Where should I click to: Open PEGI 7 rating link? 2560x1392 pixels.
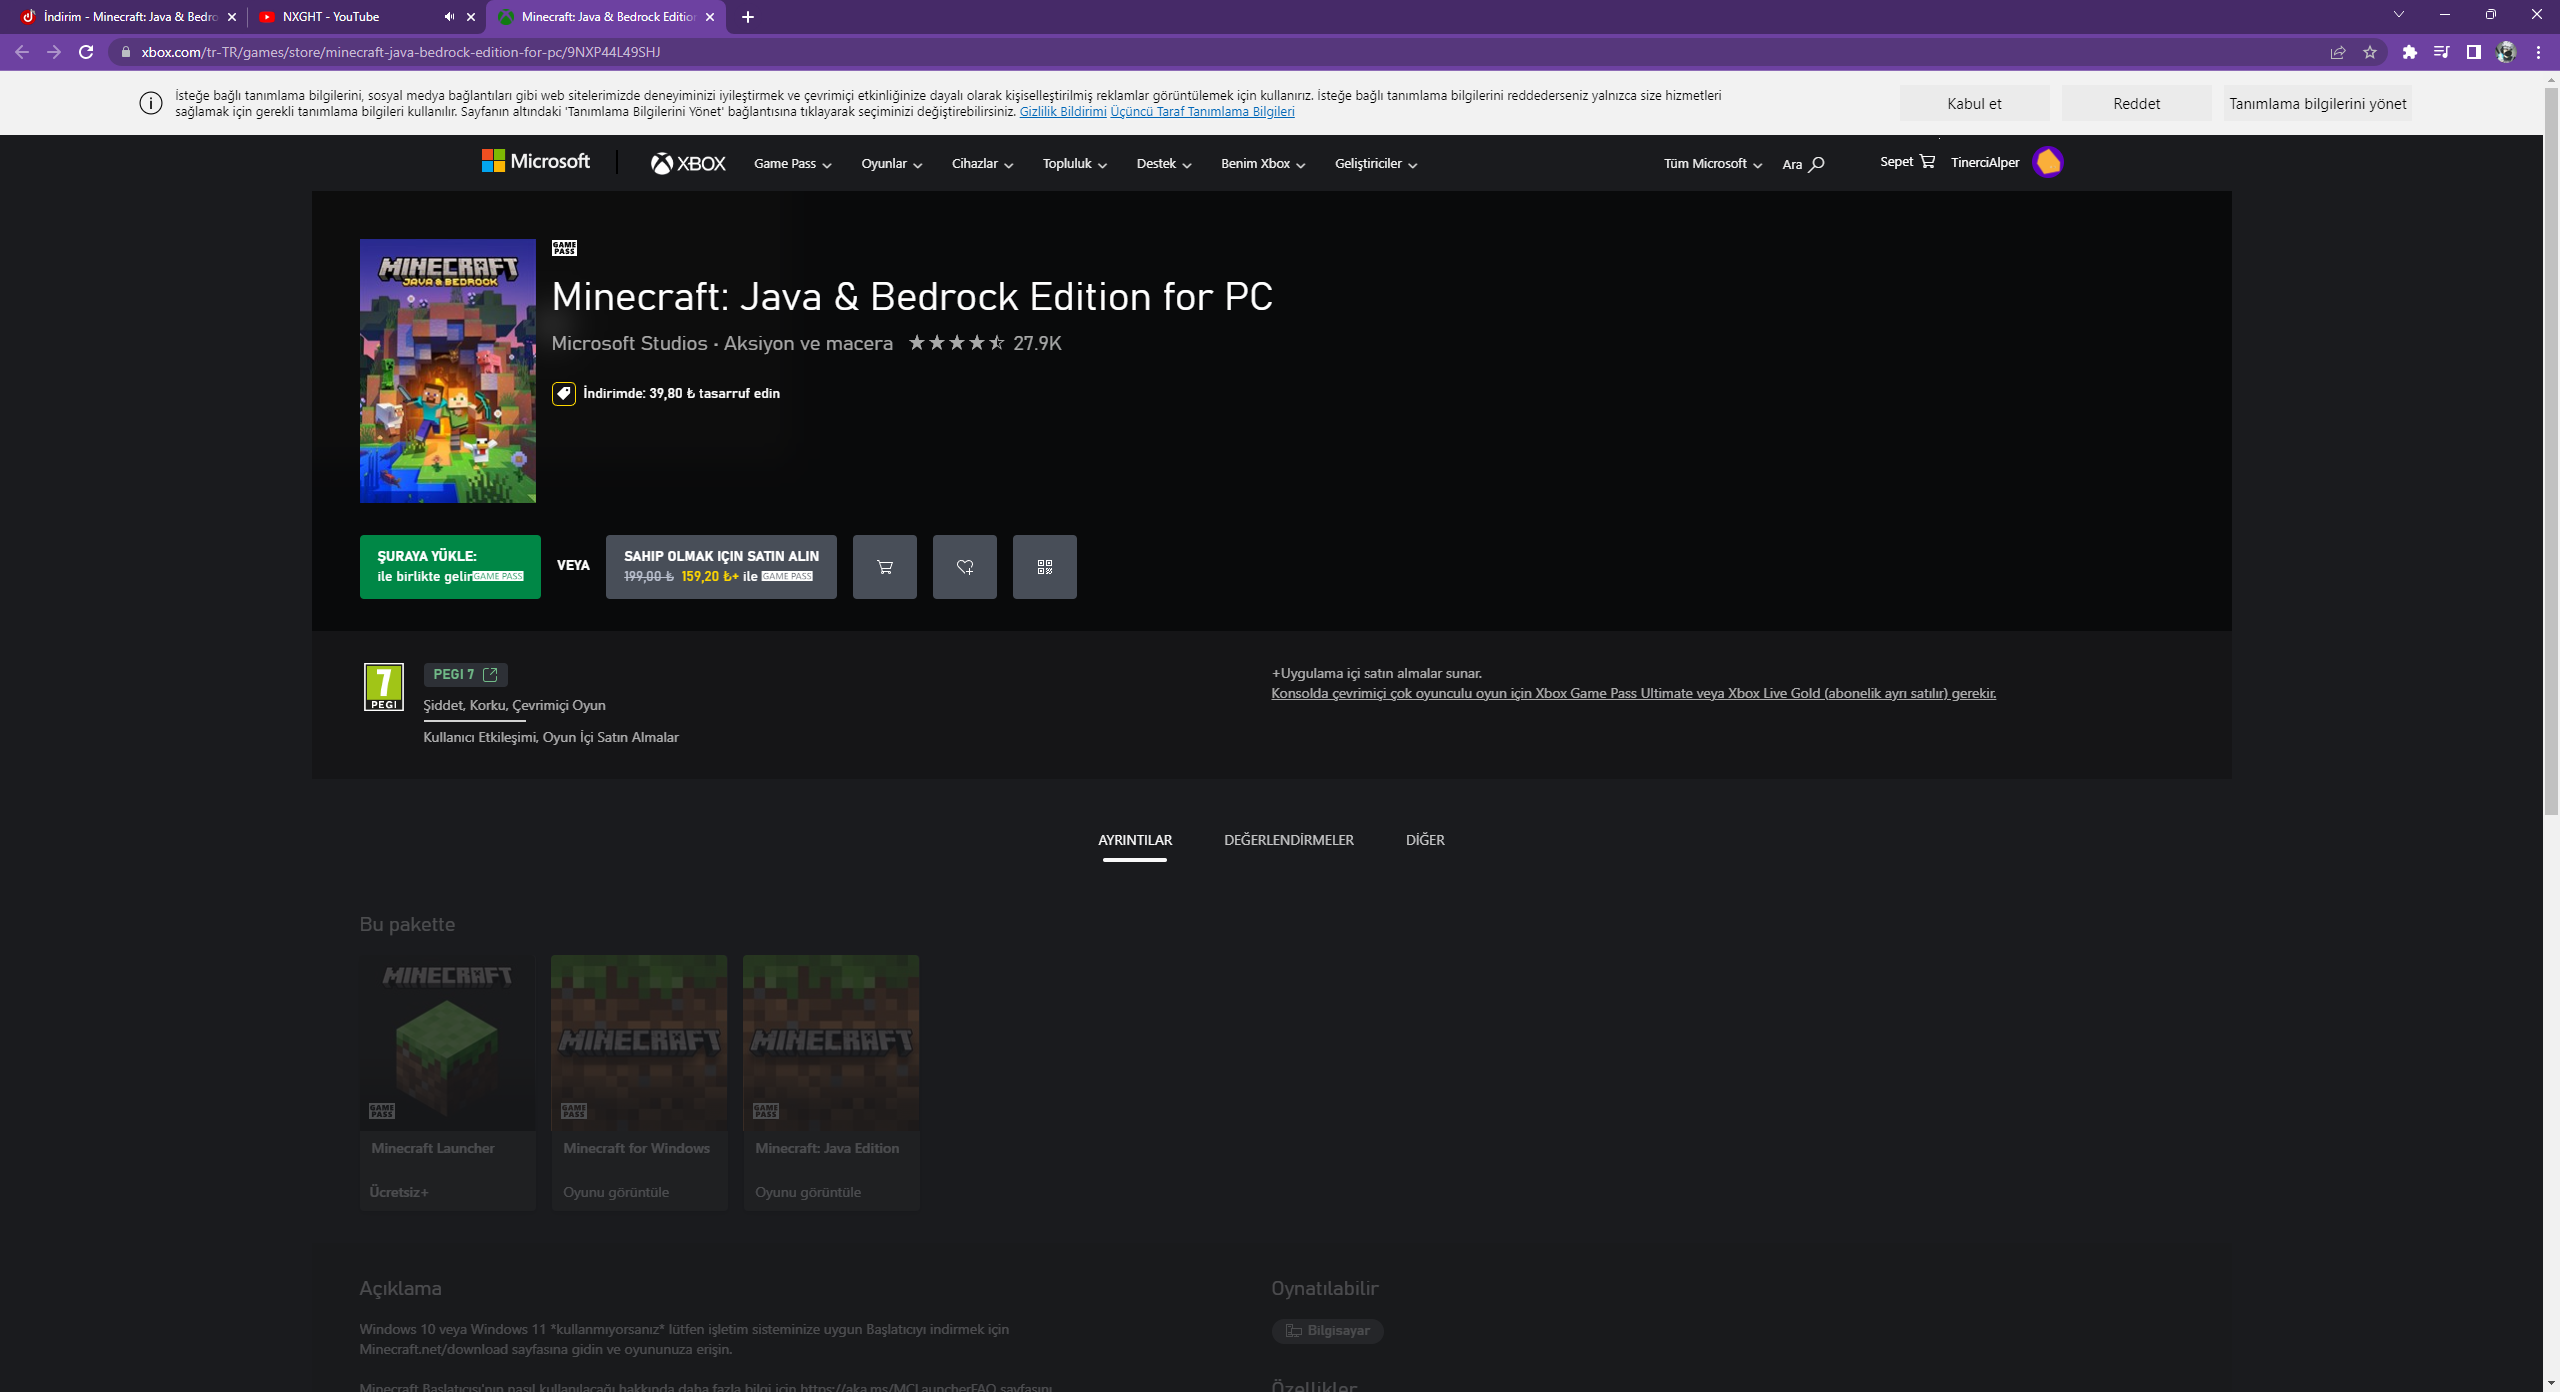[465, 674]
